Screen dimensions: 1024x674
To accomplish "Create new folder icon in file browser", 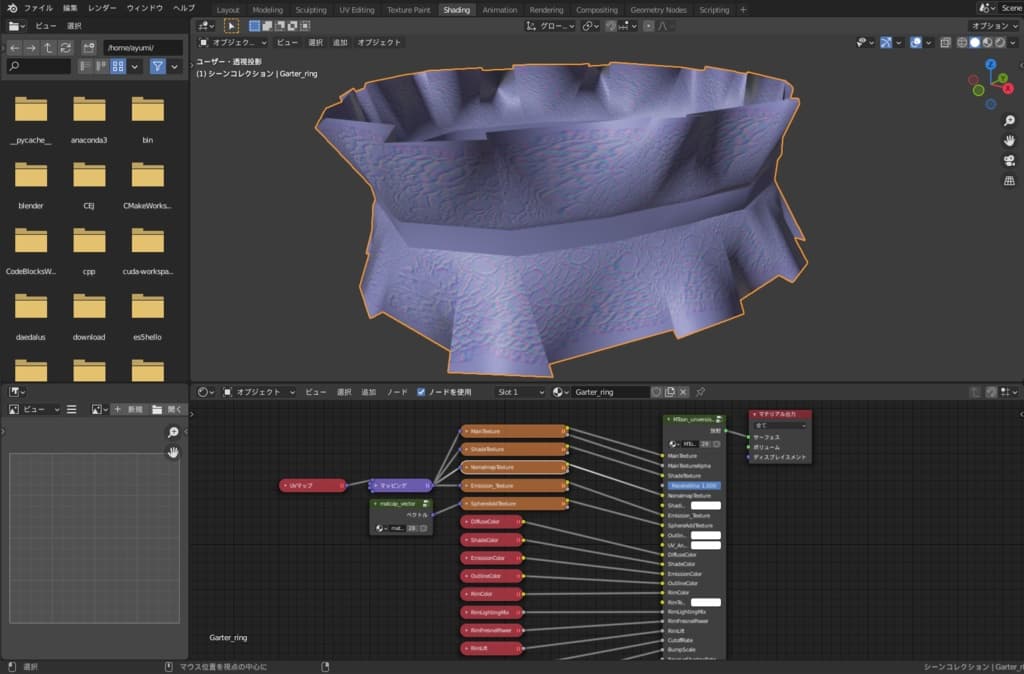I will click(x=90, y=48).
